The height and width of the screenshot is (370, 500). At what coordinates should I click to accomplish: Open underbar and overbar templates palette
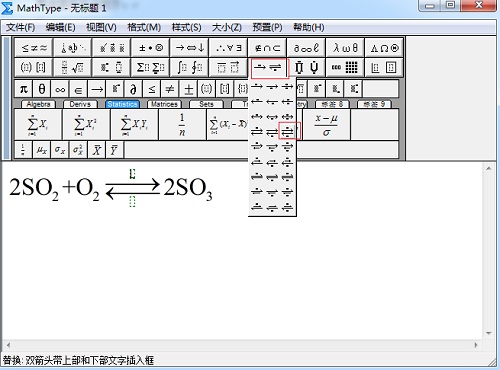(x=228, y=68)
